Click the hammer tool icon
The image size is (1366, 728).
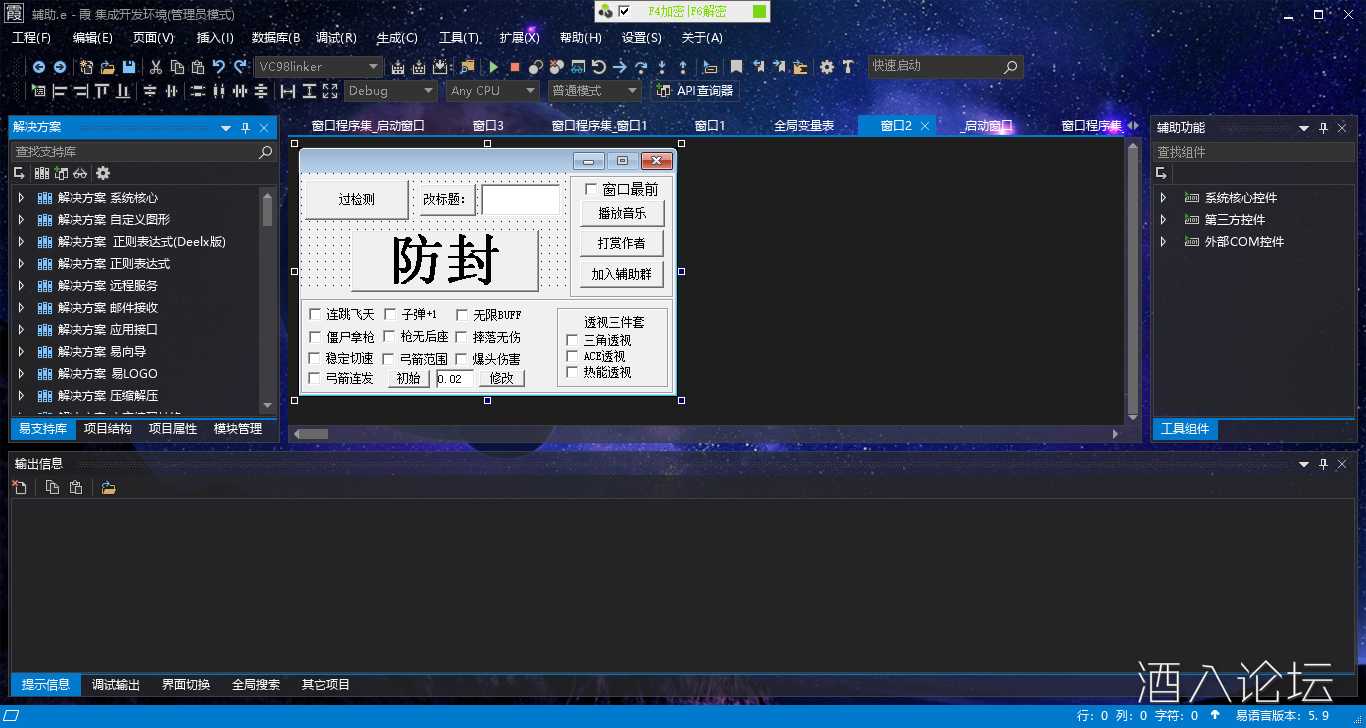tap(848, 67)
